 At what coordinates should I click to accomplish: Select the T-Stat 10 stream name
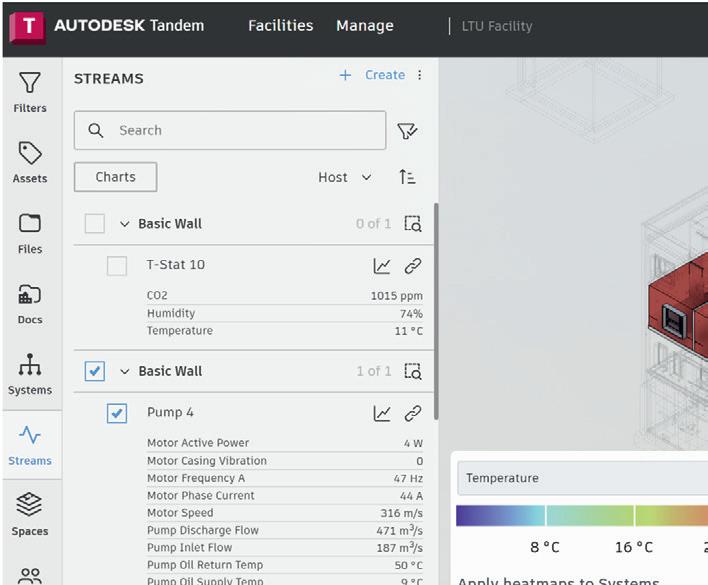[x=176, y=265]
